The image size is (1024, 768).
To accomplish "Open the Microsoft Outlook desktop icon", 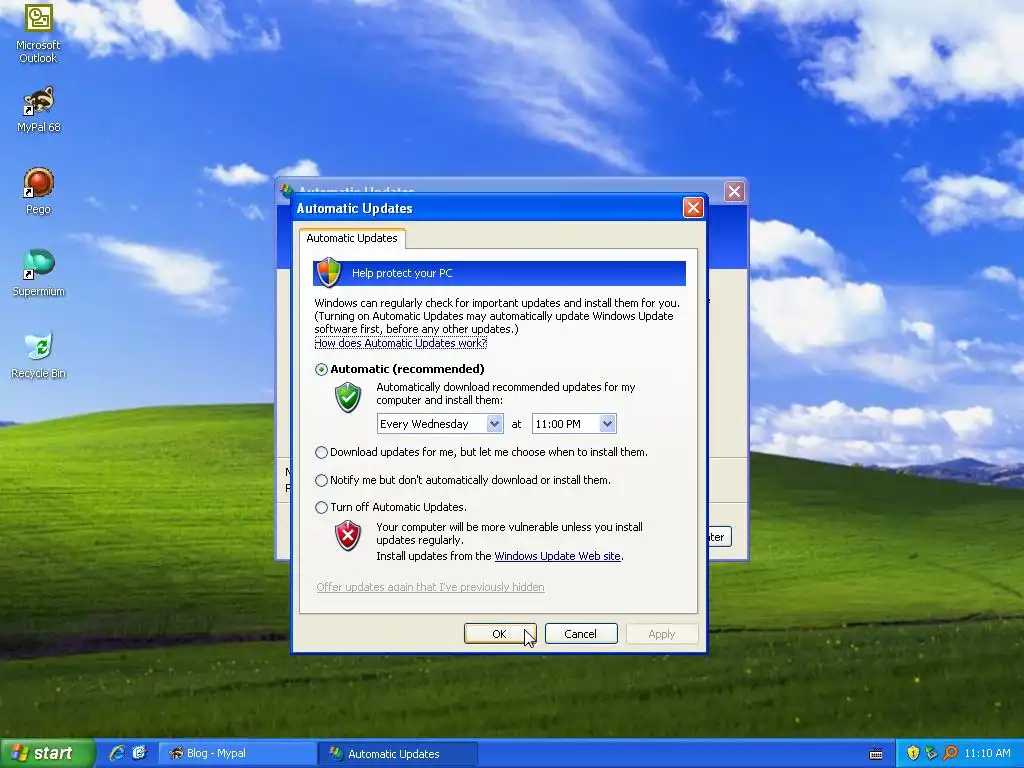I will click(x=38, y=33).
